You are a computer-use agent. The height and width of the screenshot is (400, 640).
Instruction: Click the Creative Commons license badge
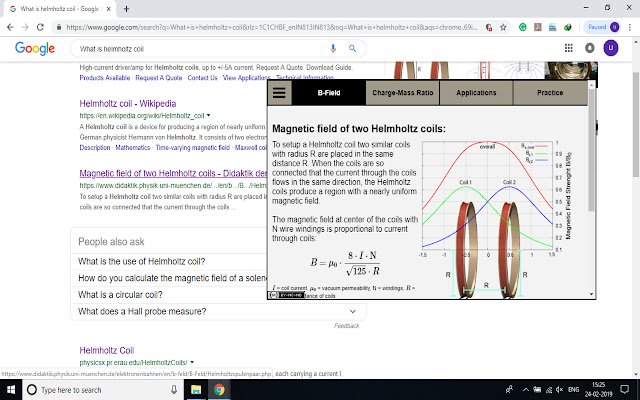coord(286,295)
